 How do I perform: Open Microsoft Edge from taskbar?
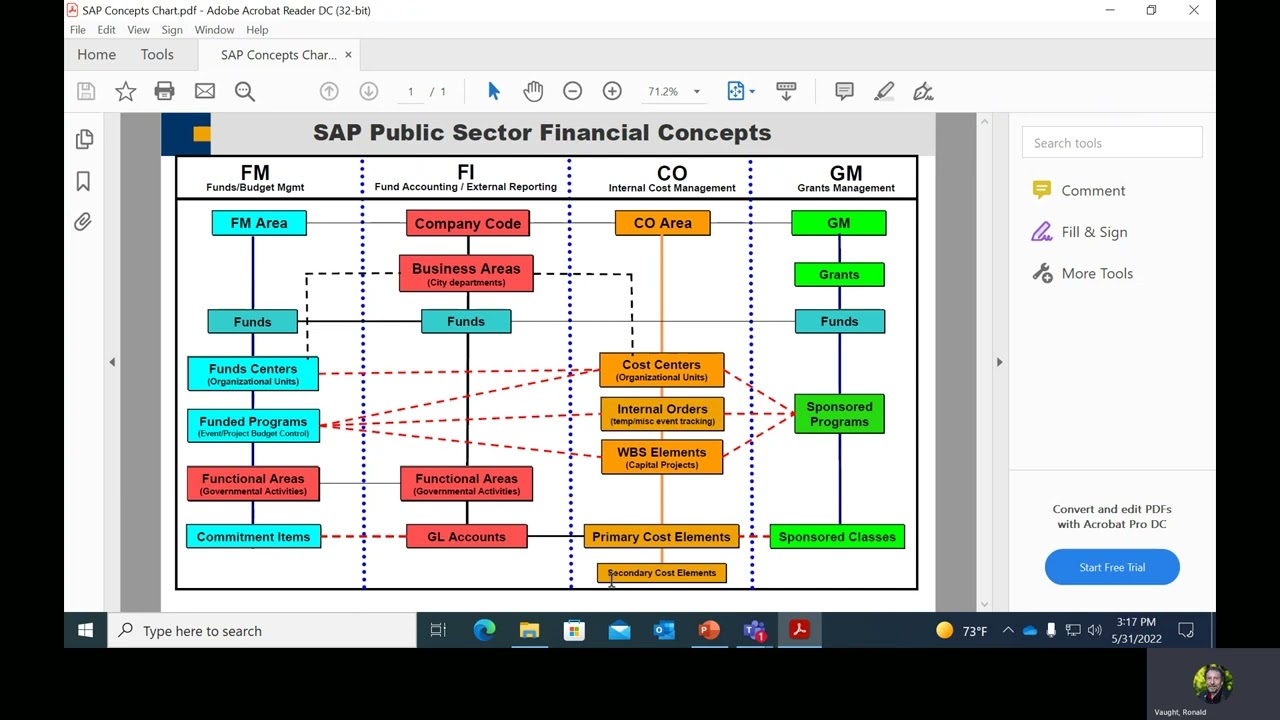(484, 630)
